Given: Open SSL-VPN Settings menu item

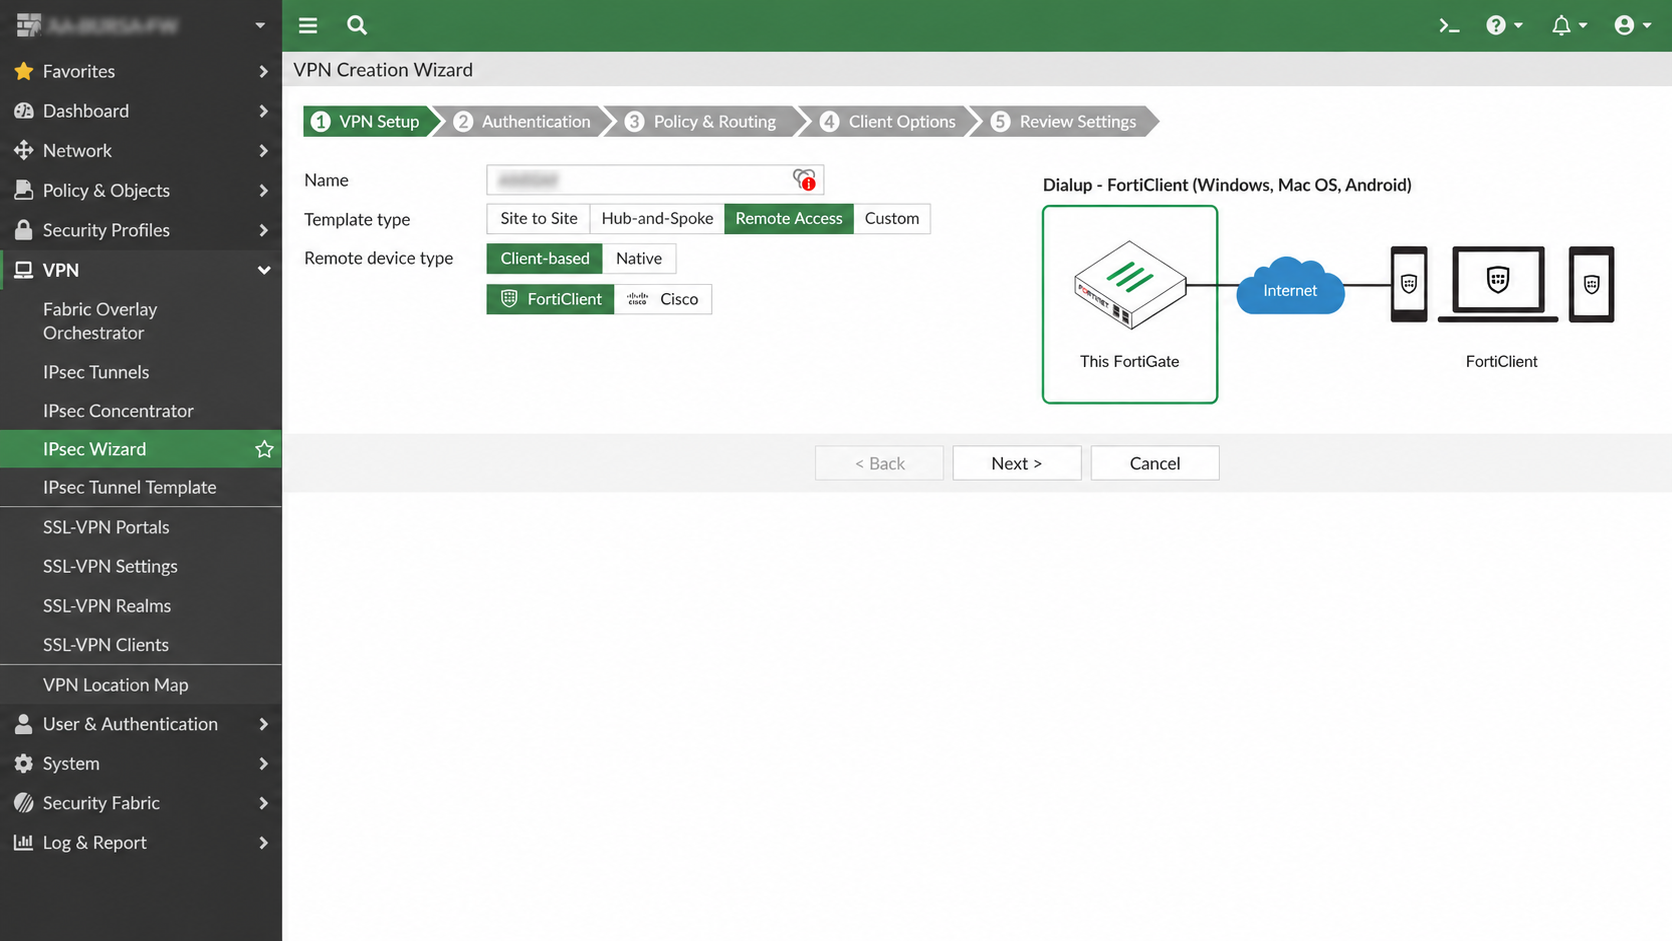Looking at the screenshot, I should click(x=110, y=566).
